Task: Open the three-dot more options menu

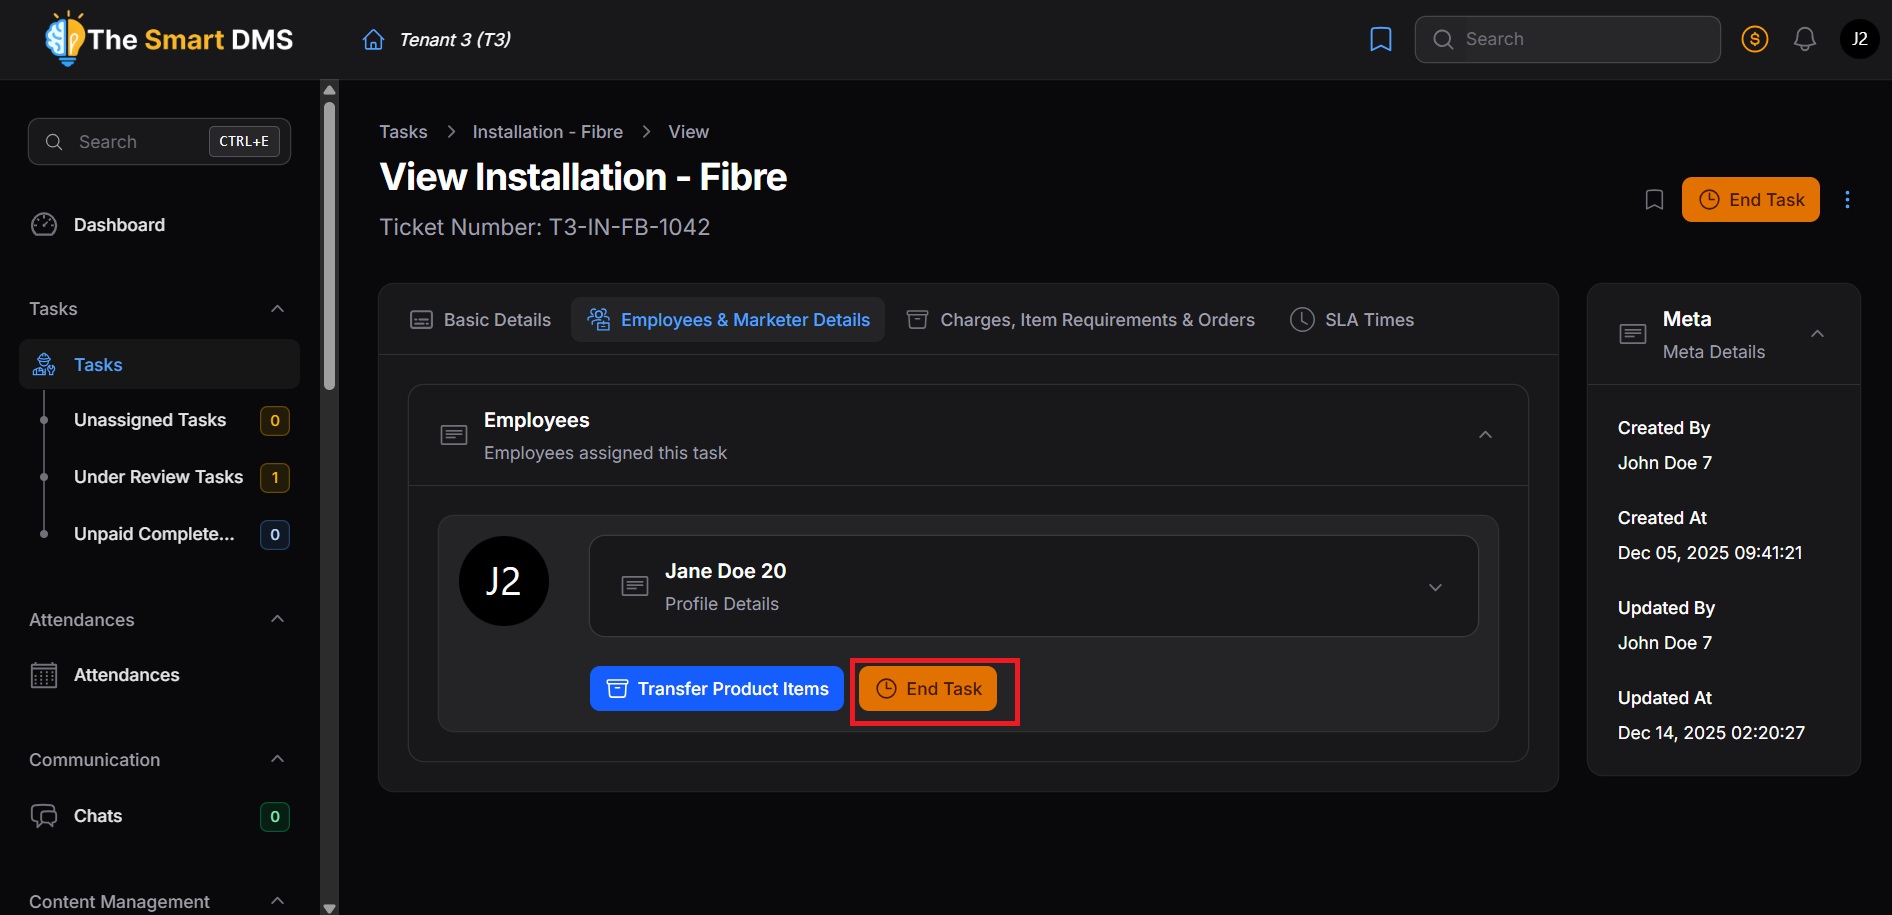Action: coord(1847,200)
